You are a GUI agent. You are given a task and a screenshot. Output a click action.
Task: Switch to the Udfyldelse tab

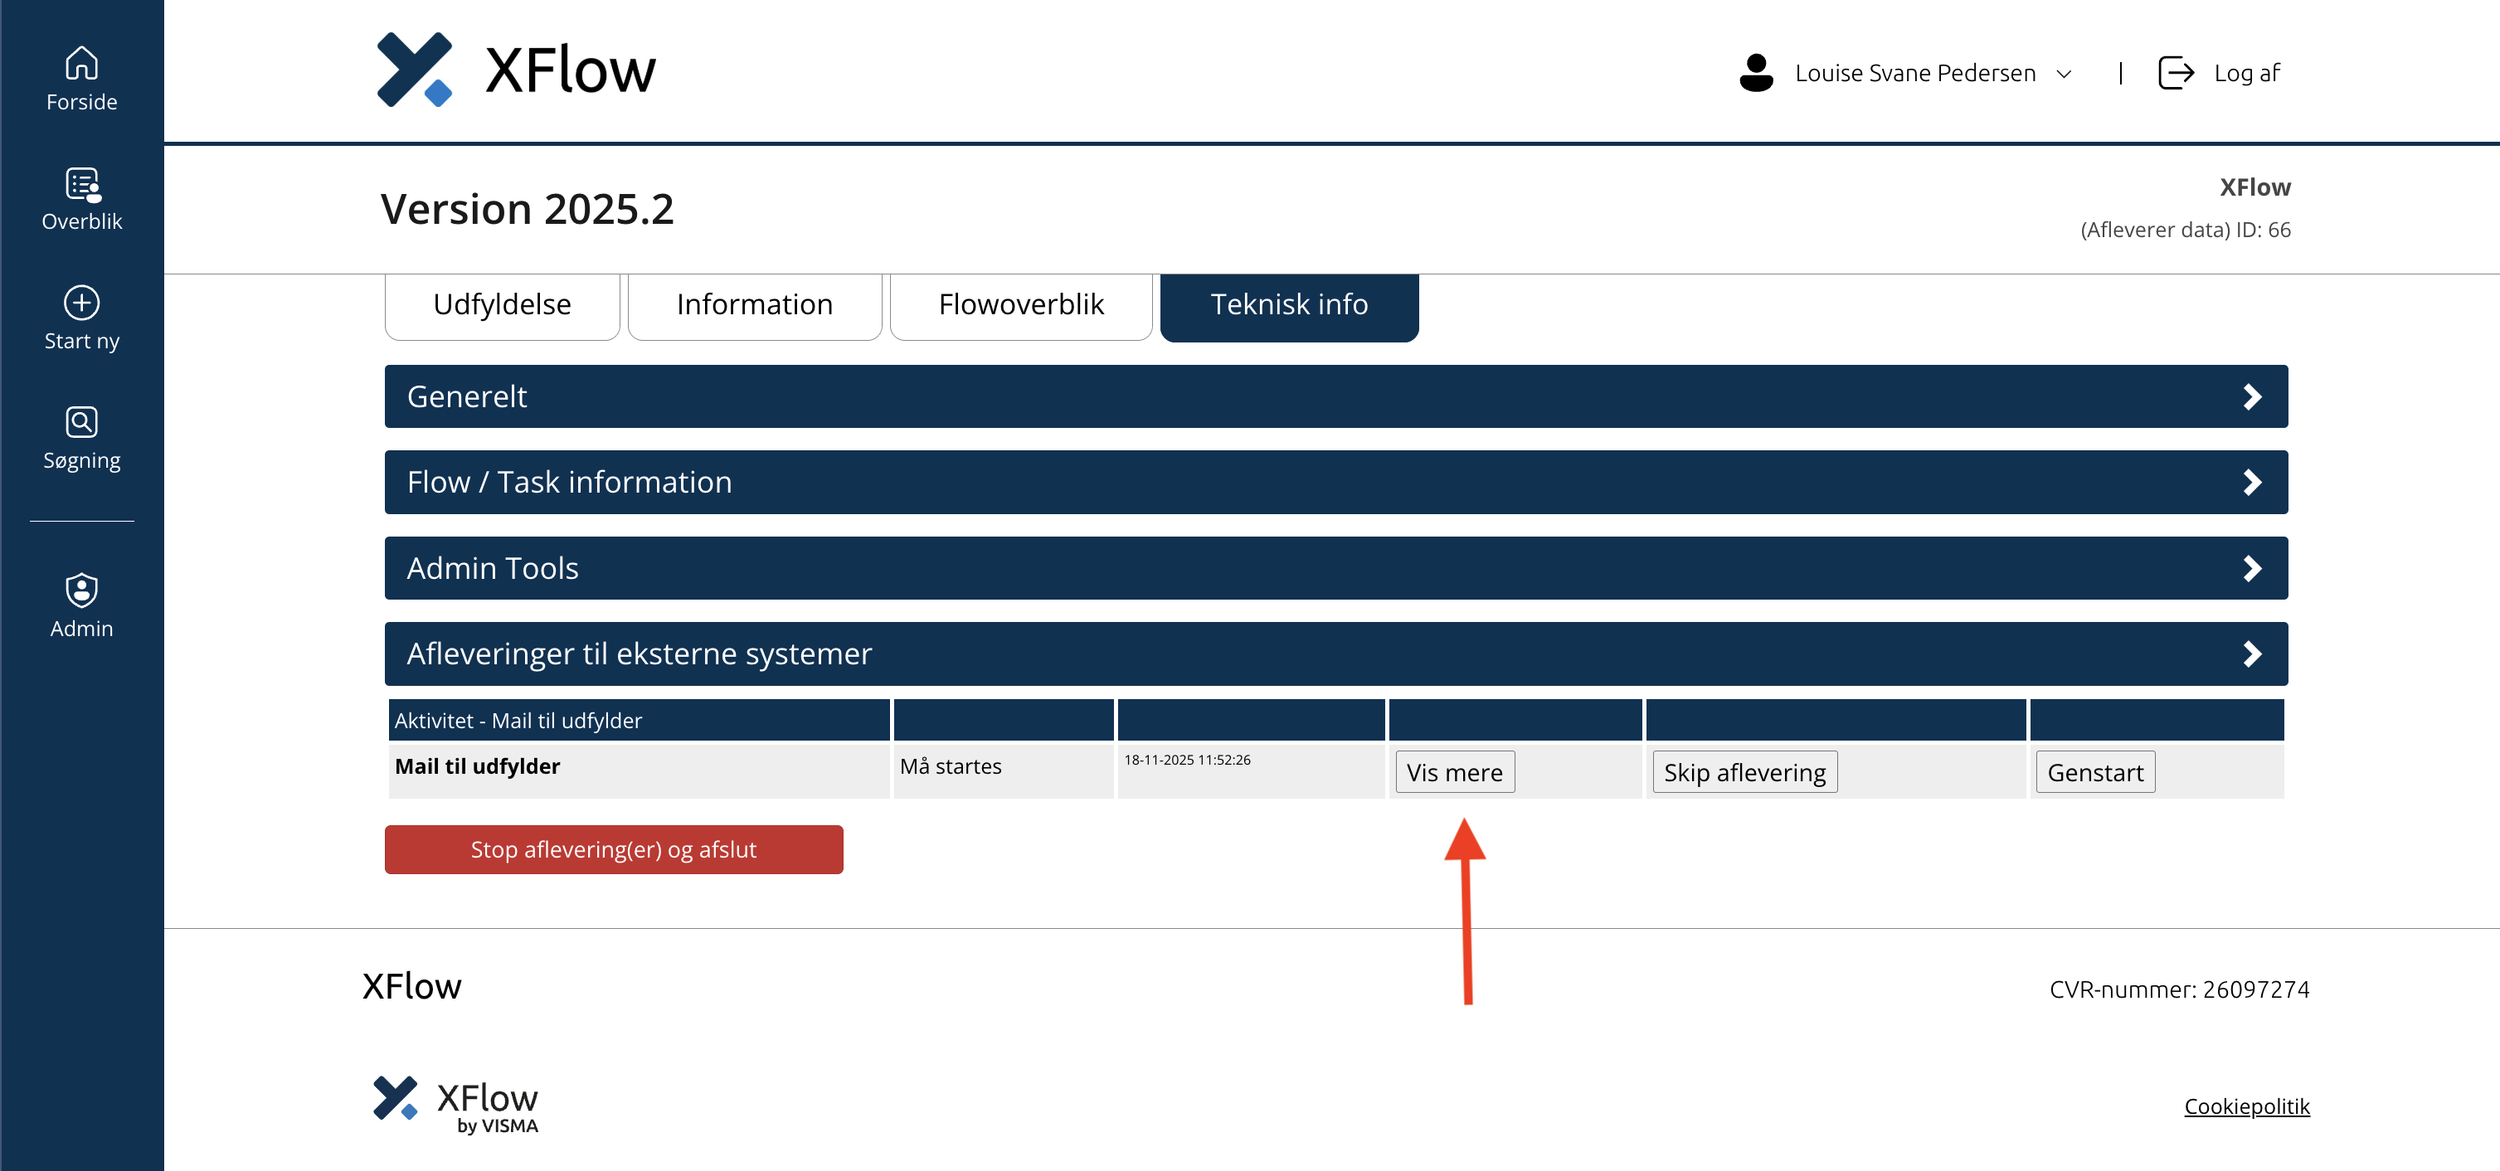pyautogui.click(x=502, y=305)
